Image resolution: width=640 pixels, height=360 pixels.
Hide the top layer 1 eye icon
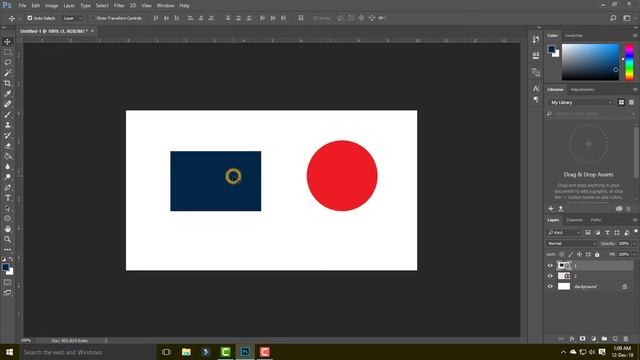[550, 266]
